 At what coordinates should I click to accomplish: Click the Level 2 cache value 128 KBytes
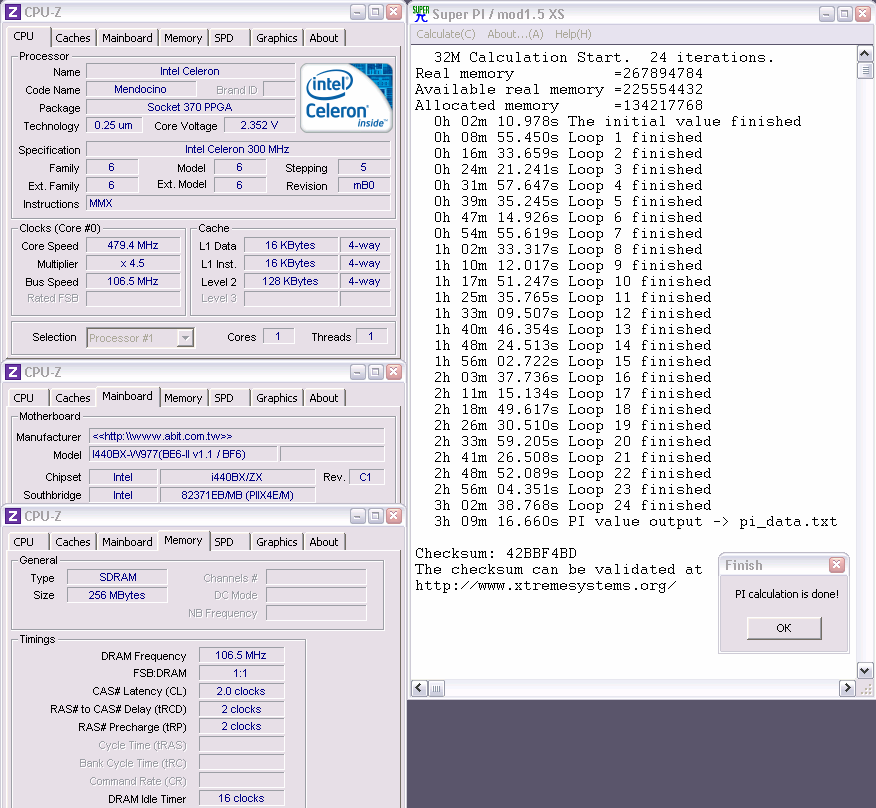click(x=291, y=281)
